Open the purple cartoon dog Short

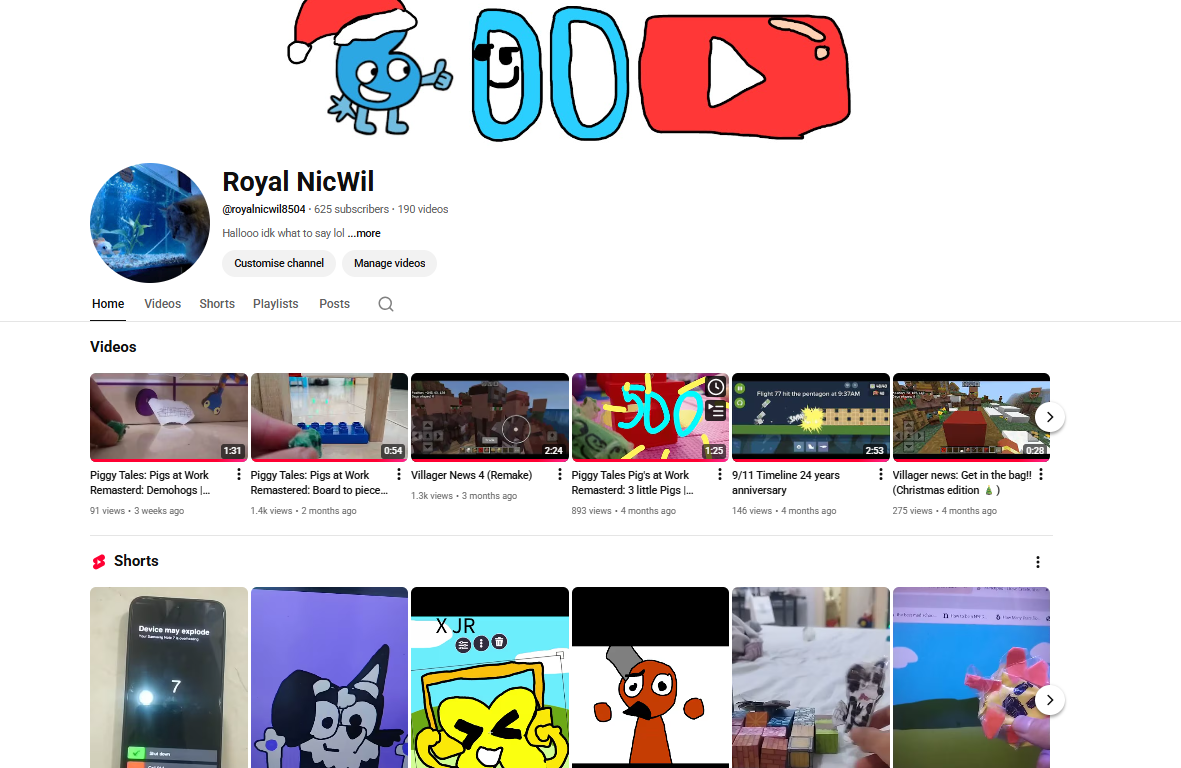tap(329, 678)
